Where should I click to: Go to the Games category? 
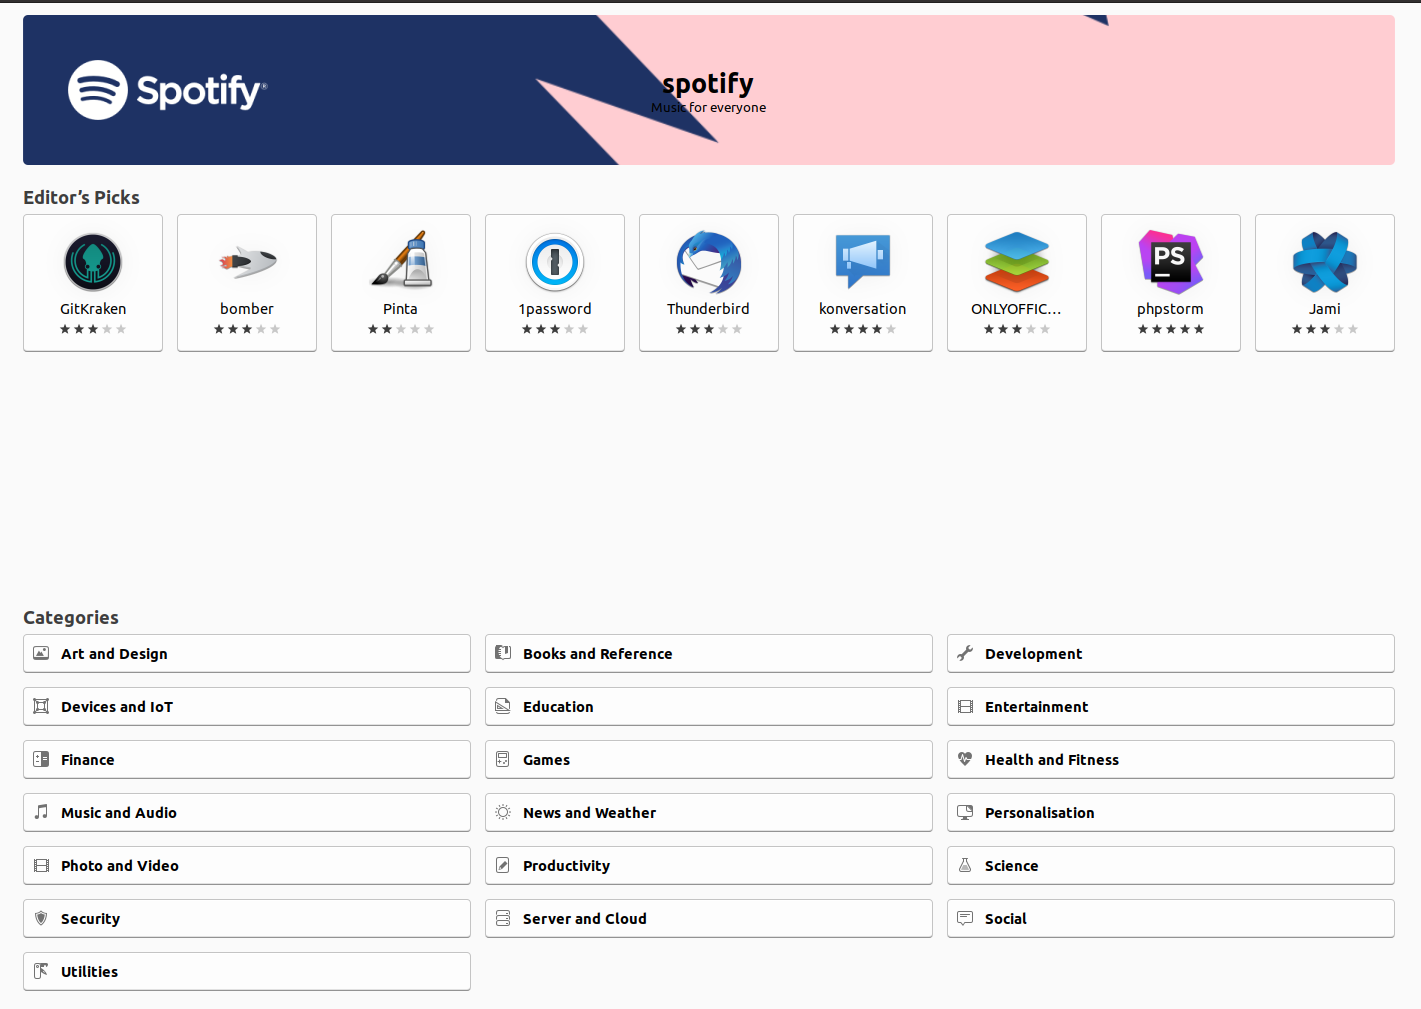coord(709,759)
